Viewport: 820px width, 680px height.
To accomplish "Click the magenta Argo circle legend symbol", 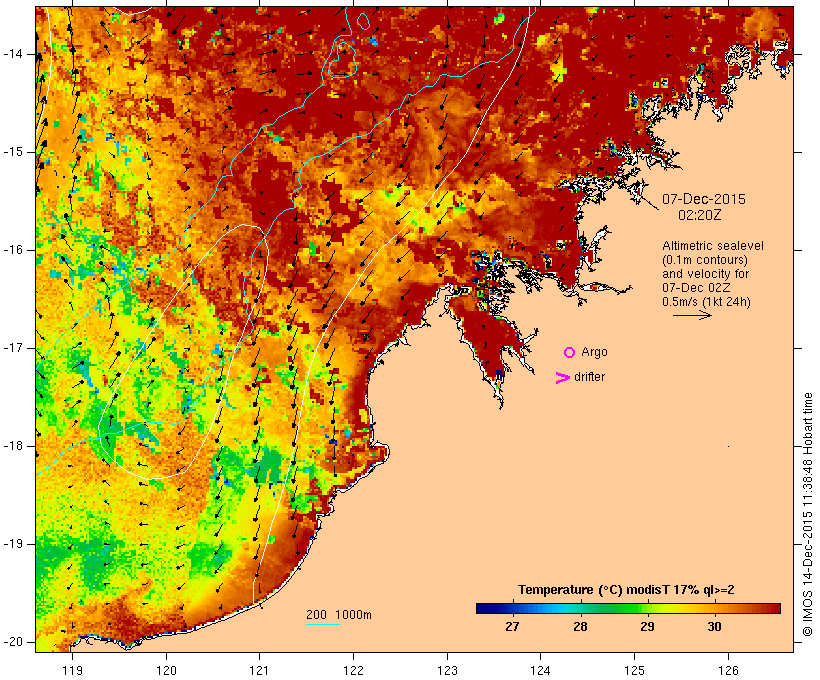I will (570, 353).
